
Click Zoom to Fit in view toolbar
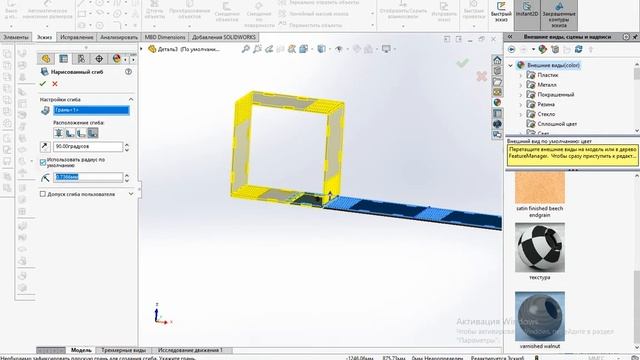coord(245,49)
